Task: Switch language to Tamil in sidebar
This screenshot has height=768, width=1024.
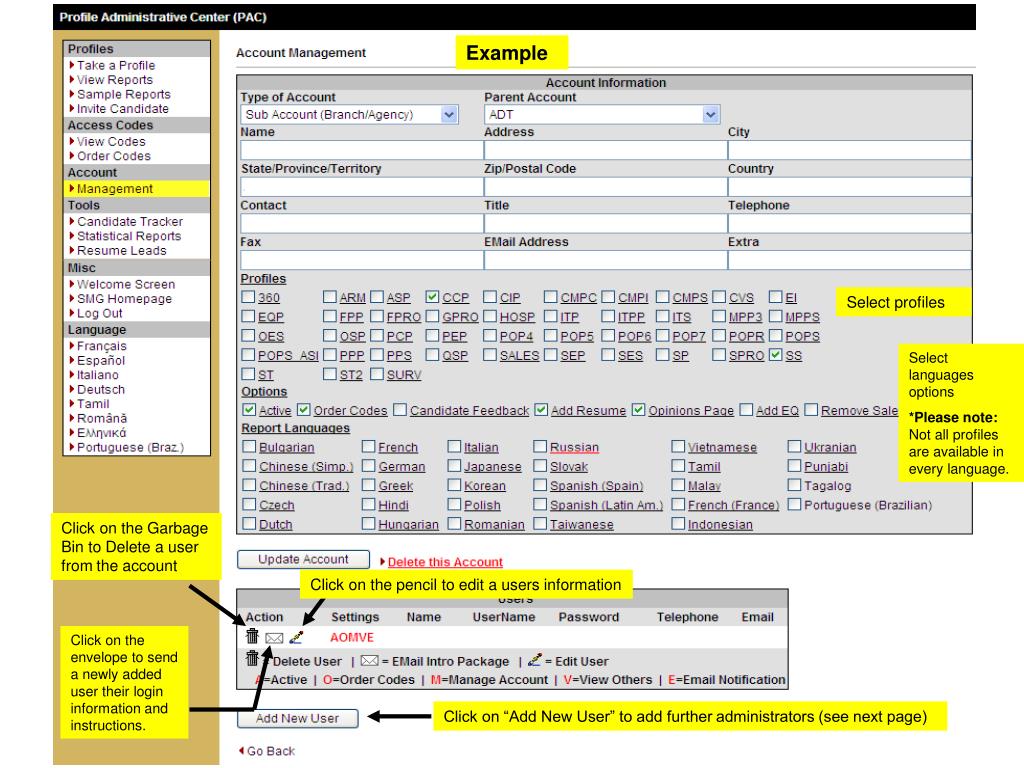Action: tap(93, 404)
